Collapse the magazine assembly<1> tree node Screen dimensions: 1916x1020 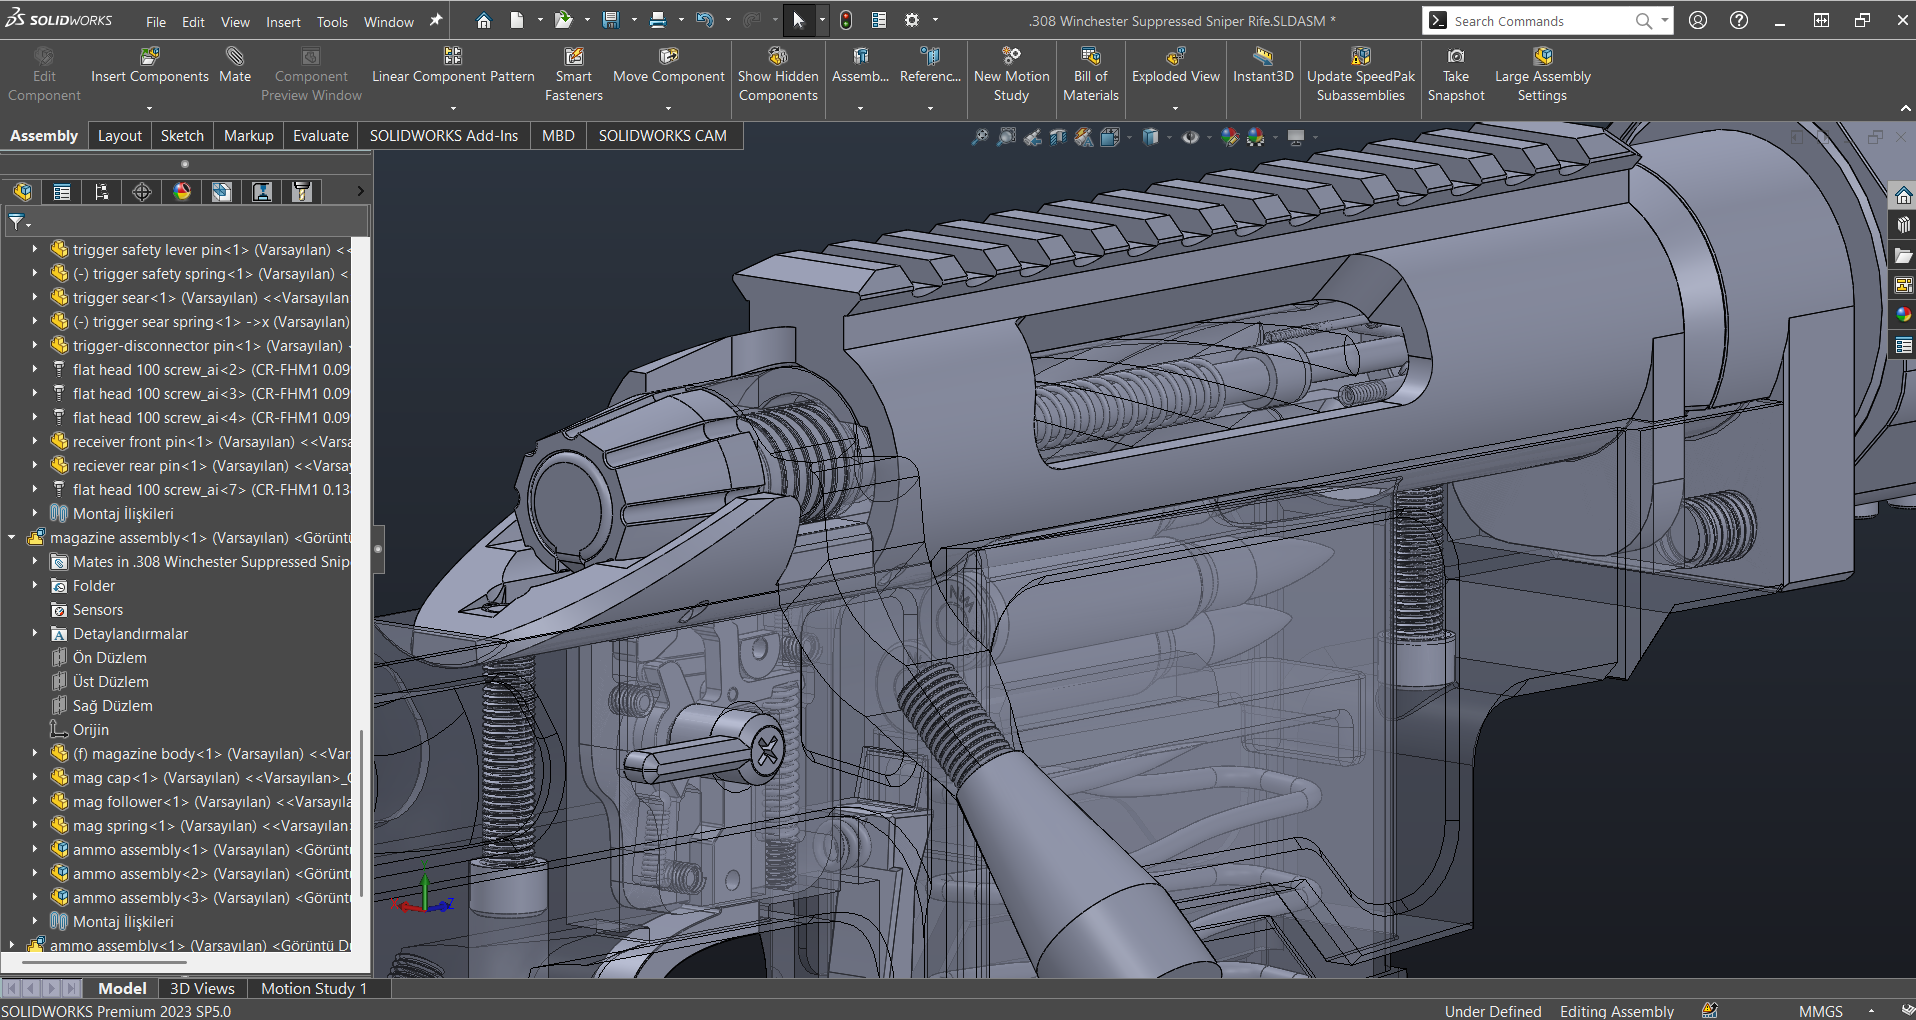12,538
